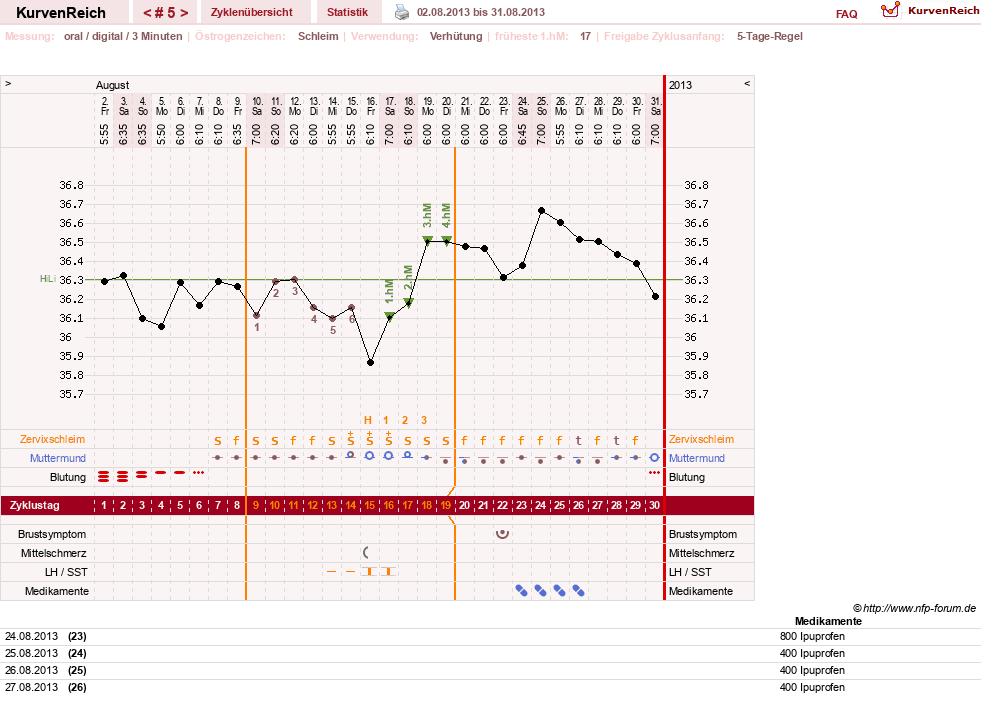
Task: Click the positive LH test icon on day 15
Action: (x=370, y=571)
